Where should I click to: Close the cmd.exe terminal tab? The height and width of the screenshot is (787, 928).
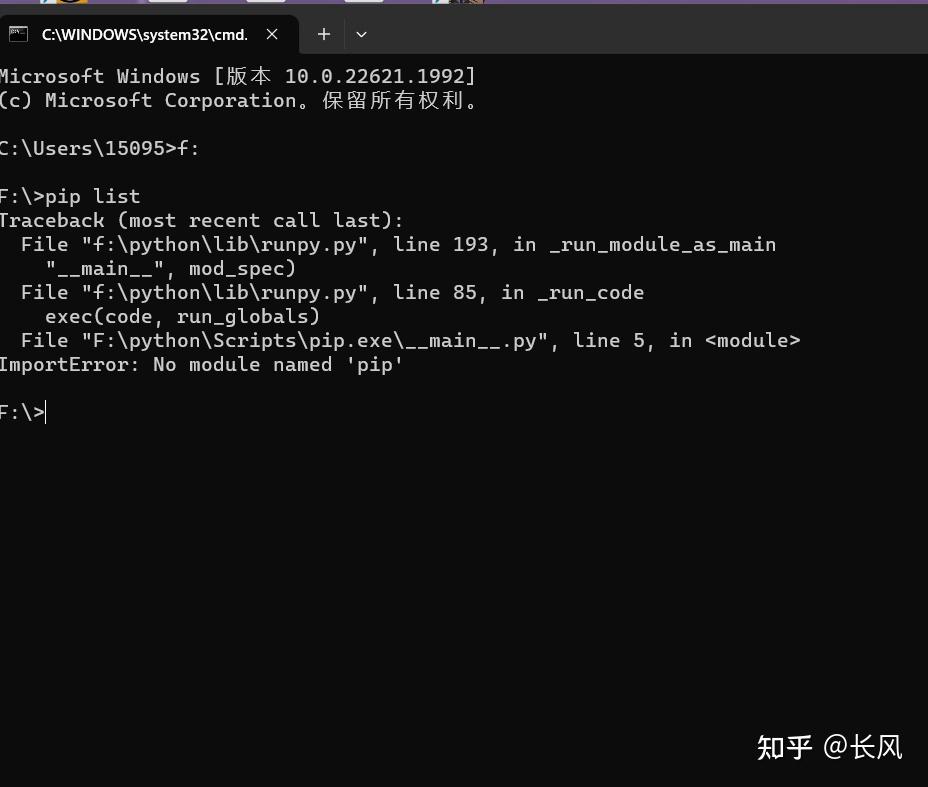[272, 34]
